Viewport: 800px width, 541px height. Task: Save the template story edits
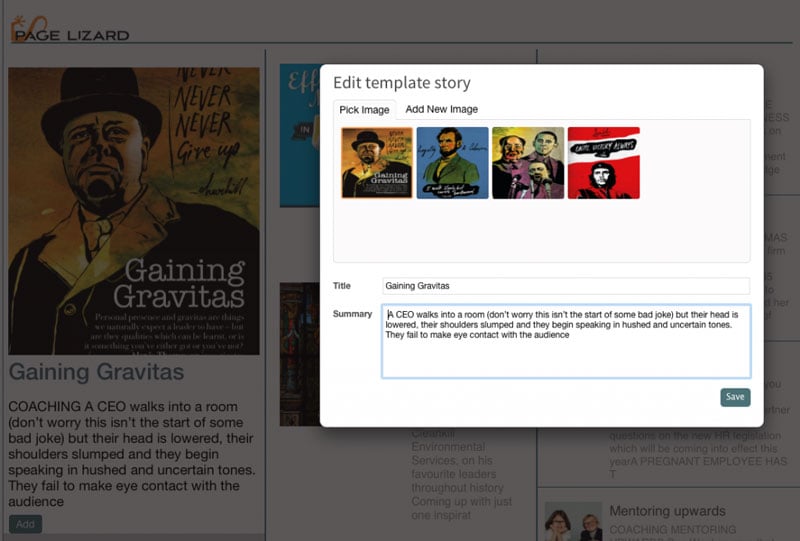point(735,397)
